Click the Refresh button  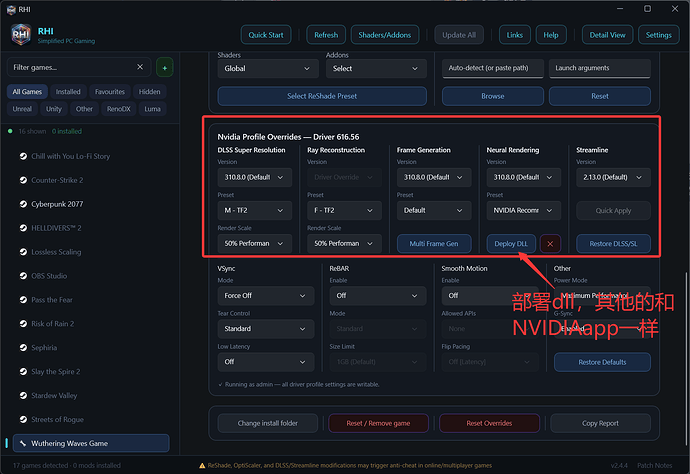tap(326, 35)
